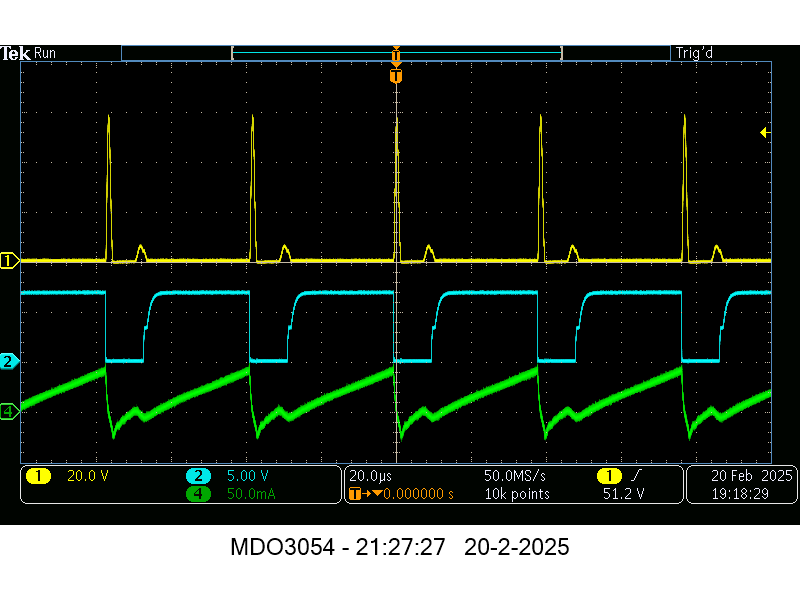Click the Run acquisition status
Viewport: 800px width, 600px height.
[x=45, y=53]
